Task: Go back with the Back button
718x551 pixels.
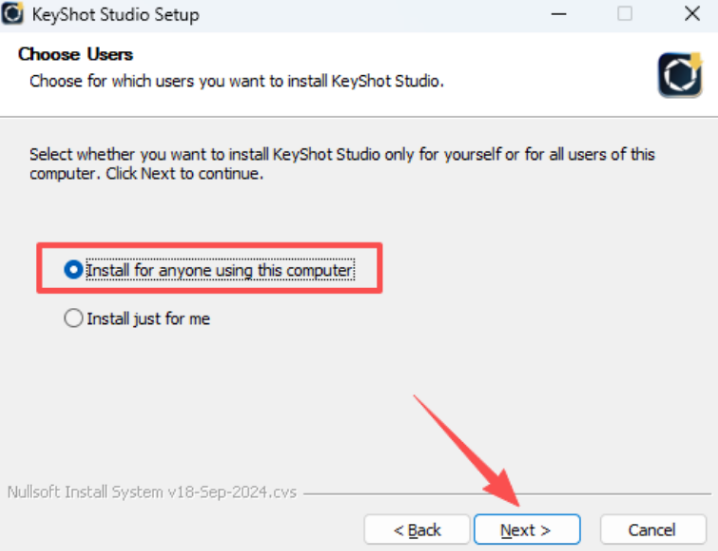Action: [417, 529]
